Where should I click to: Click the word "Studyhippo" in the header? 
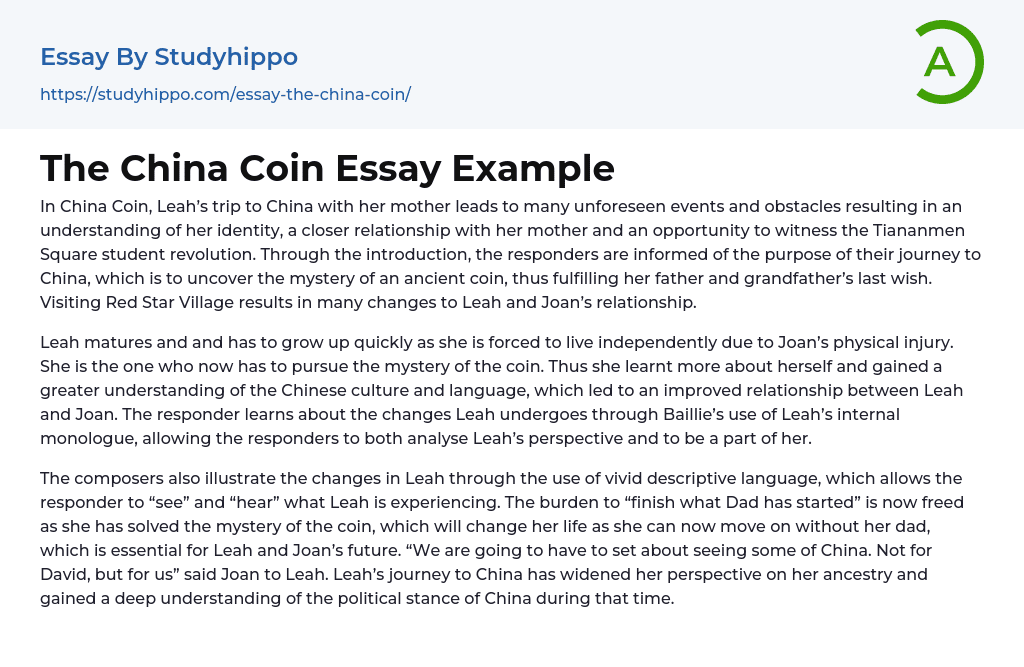(x=226, y=57)
